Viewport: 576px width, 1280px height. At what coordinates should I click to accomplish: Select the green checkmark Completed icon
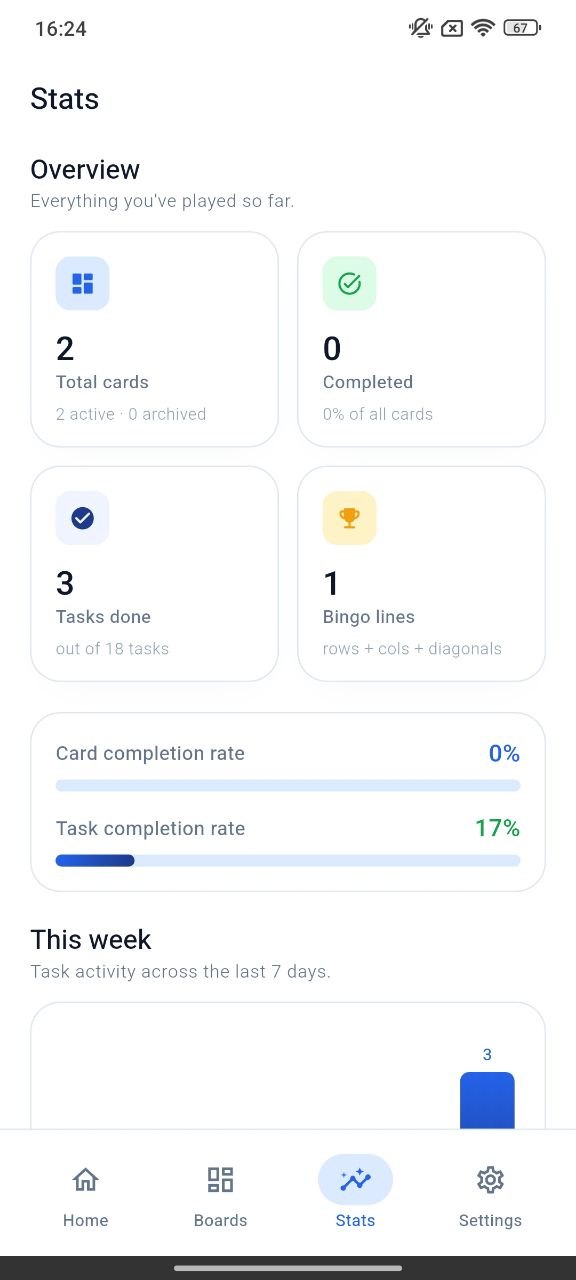[348, 283]
